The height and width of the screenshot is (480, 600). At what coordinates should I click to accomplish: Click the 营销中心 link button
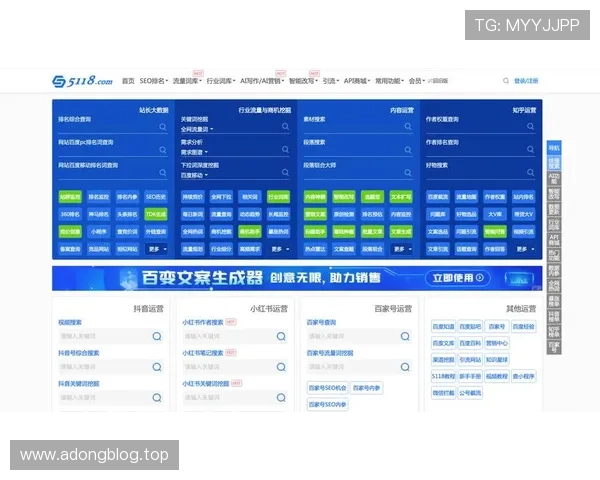pos(497,343)
